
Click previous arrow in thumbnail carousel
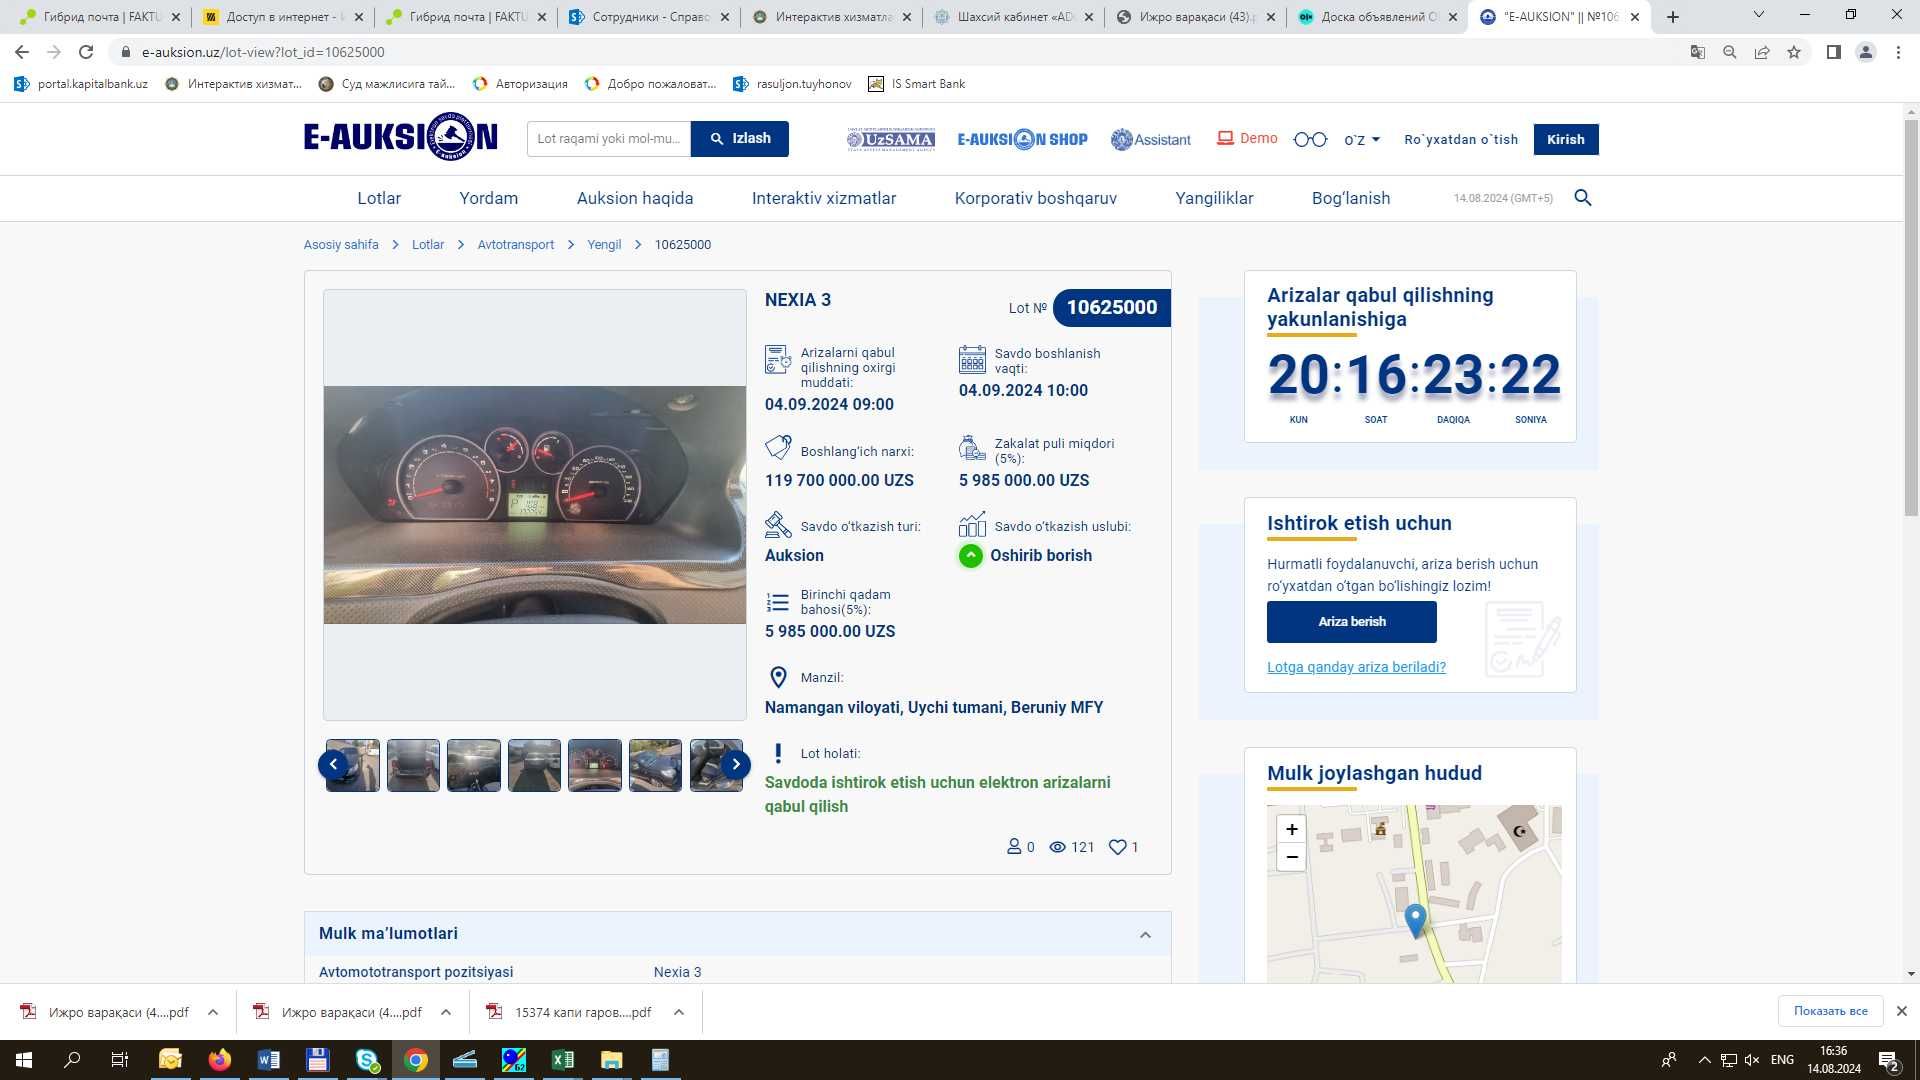pos(333,765)
